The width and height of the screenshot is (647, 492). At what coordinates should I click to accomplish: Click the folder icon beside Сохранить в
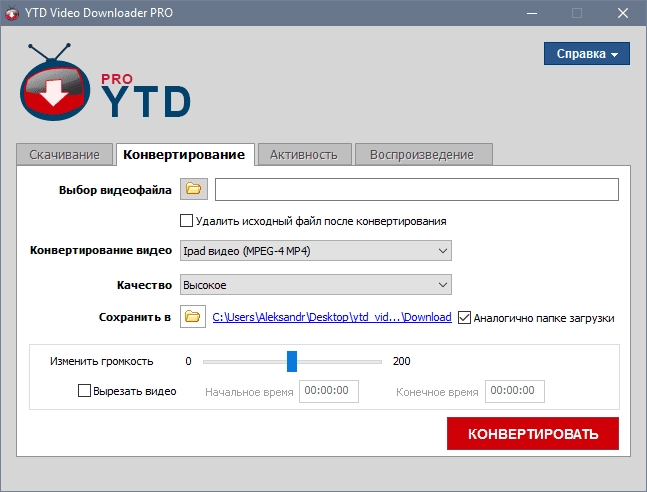click(x=193, y=317)
